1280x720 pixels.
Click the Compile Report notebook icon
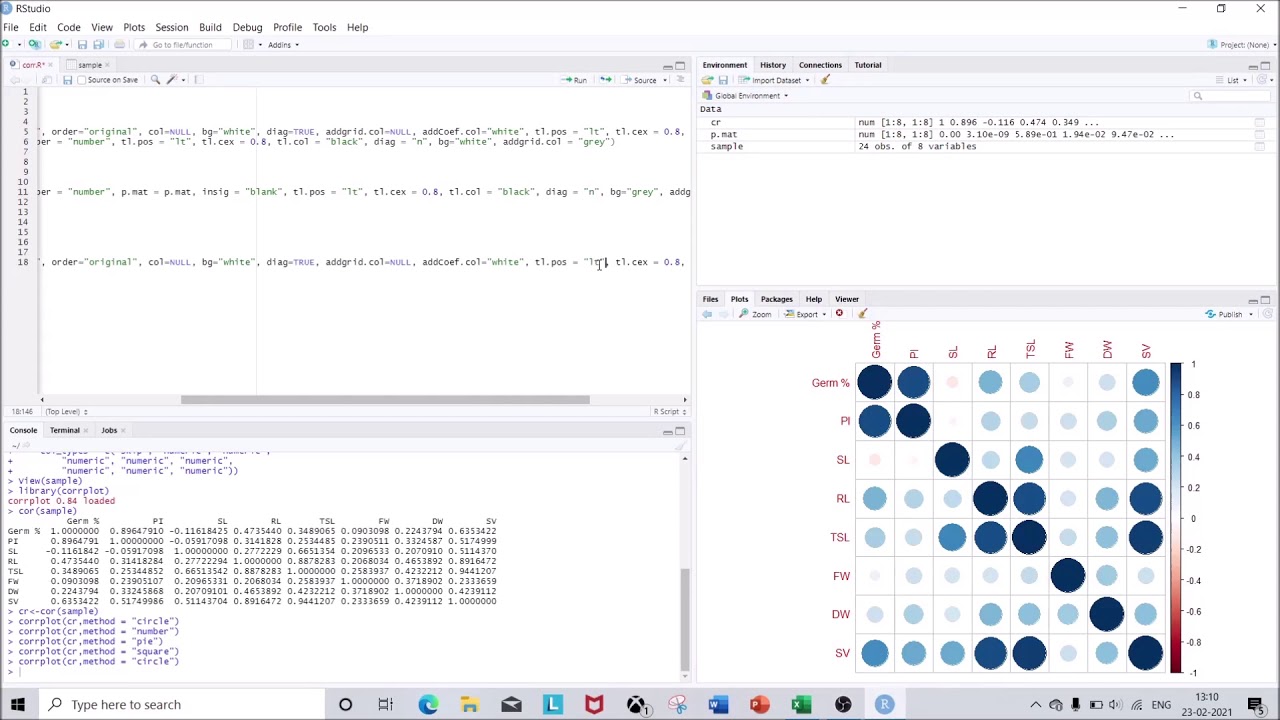(198, 80)
